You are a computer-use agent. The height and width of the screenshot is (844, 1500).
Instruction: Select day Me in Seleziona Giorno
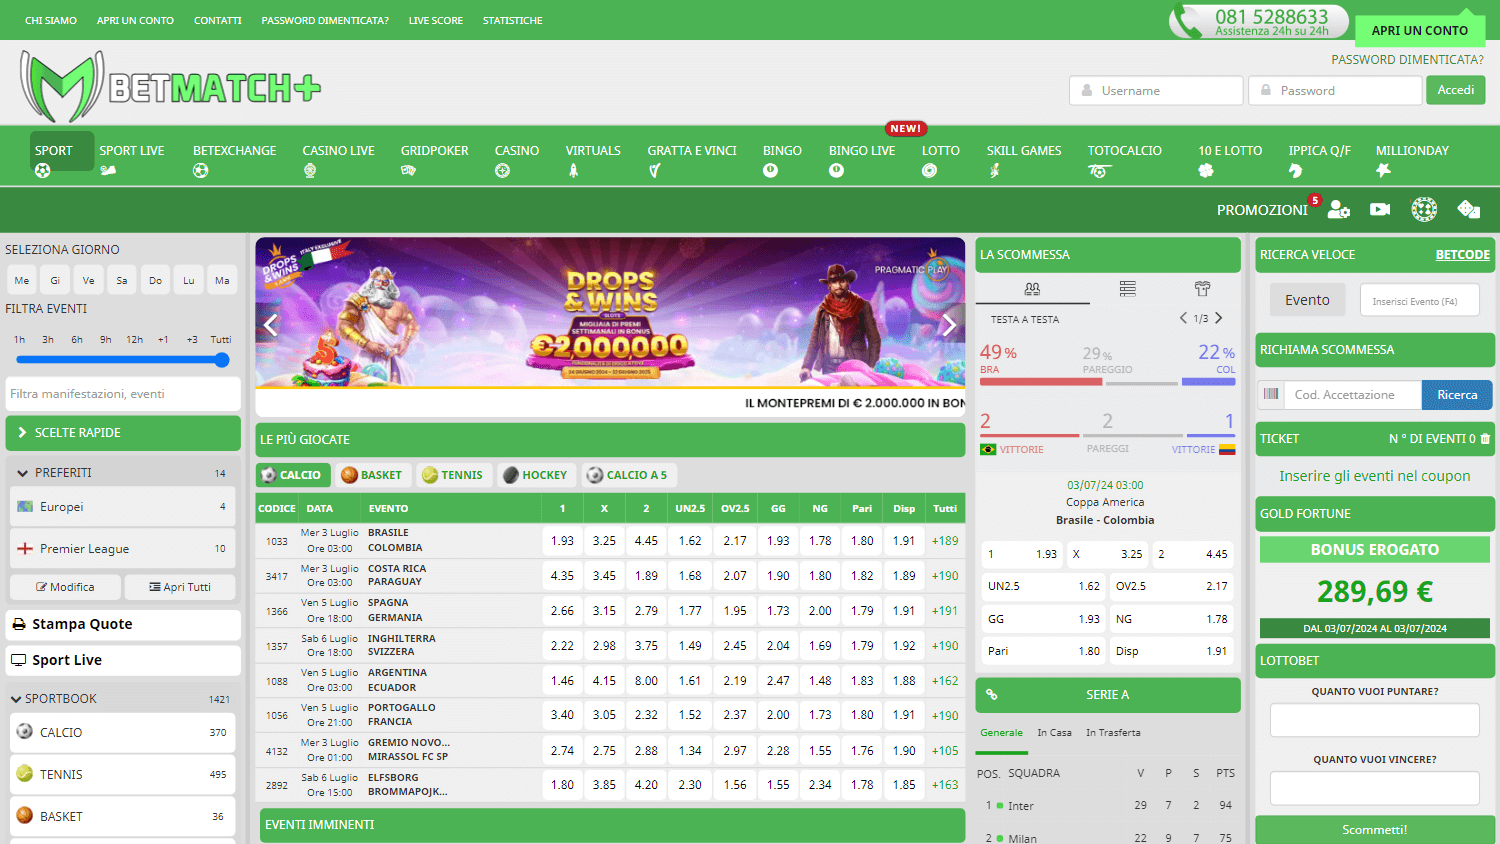(x=21, y=280)
